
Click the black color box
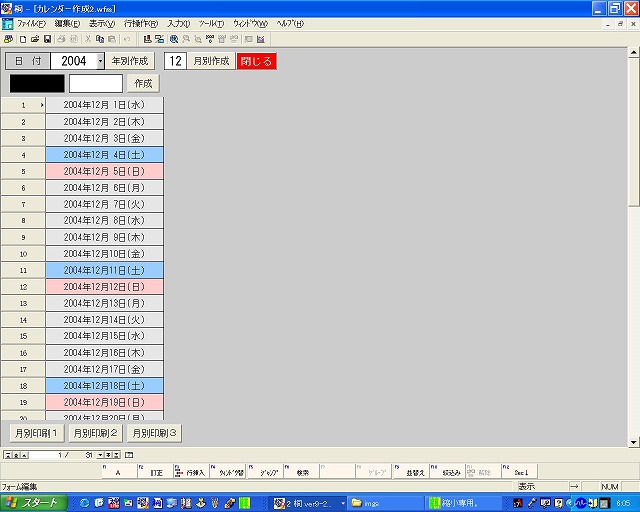(37, 83)
